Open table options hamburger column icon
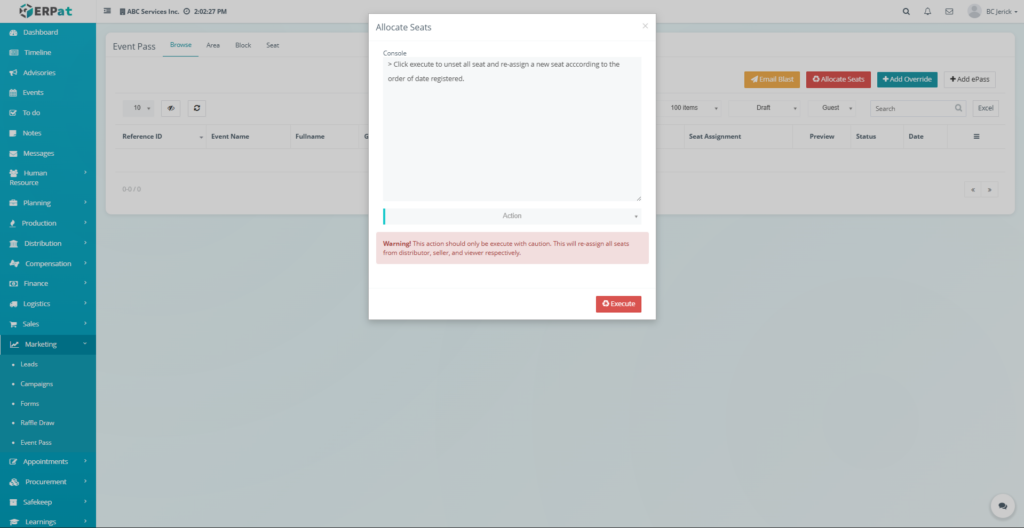 pos(976,137)
